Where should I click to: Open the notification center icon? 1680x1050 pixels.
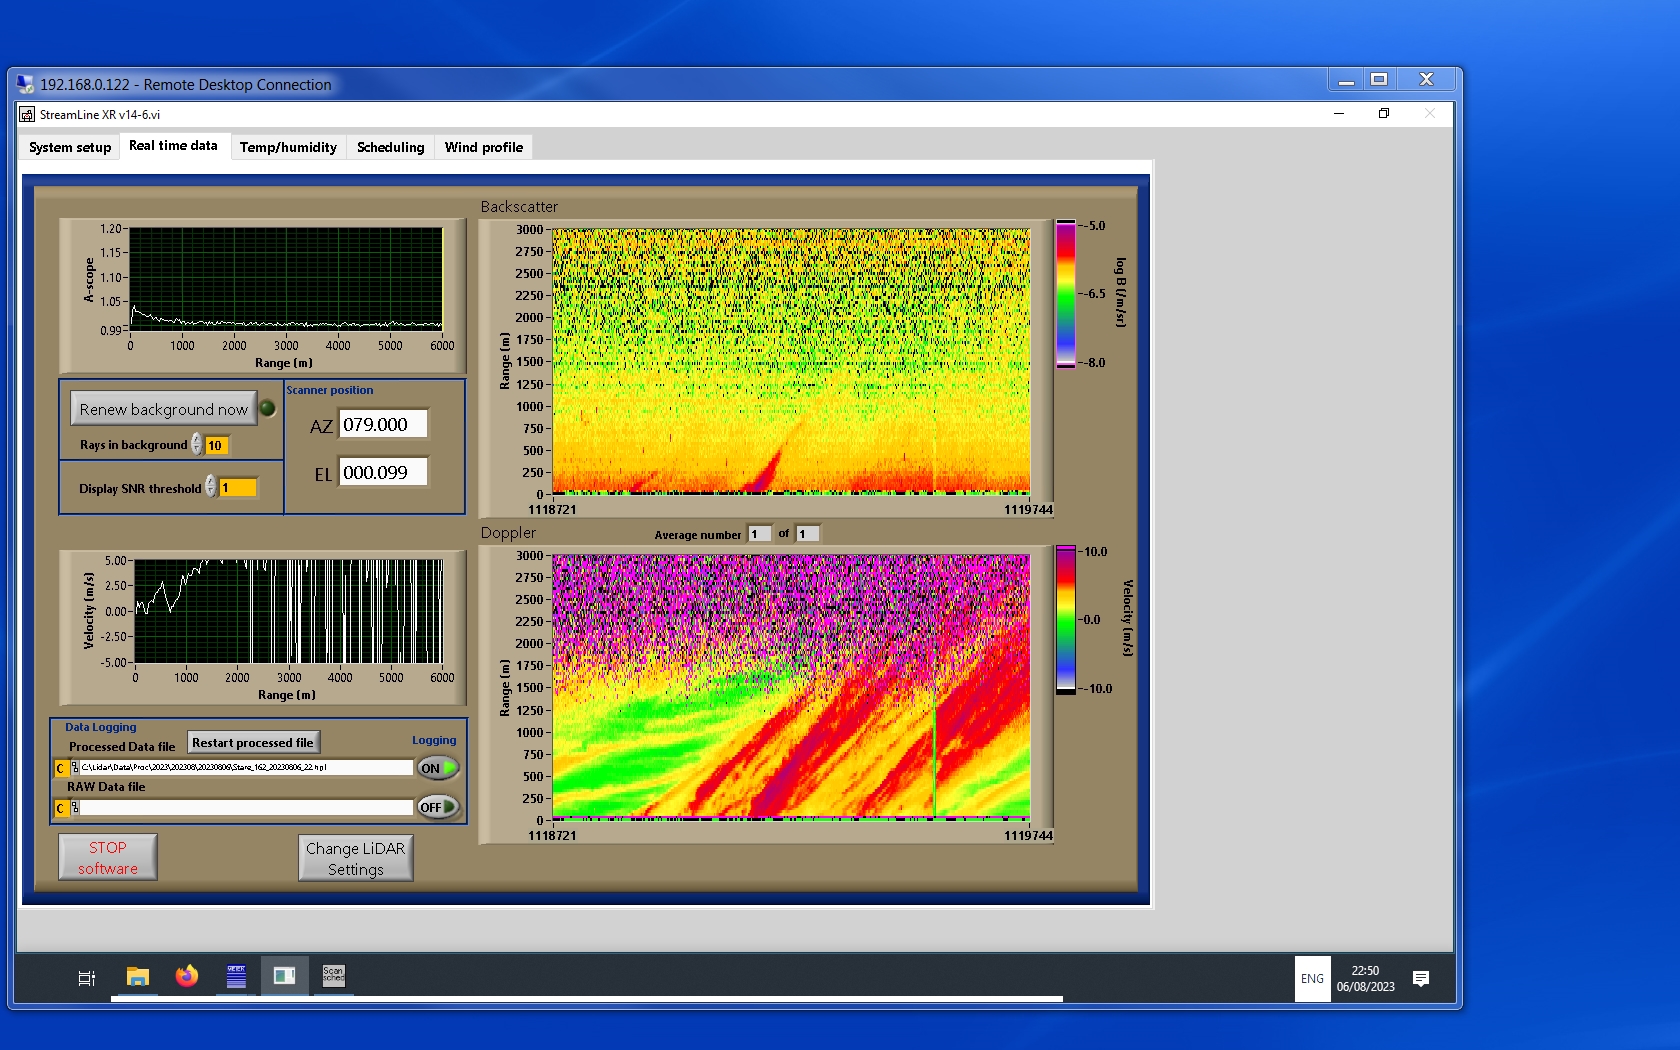(1420, 978)
